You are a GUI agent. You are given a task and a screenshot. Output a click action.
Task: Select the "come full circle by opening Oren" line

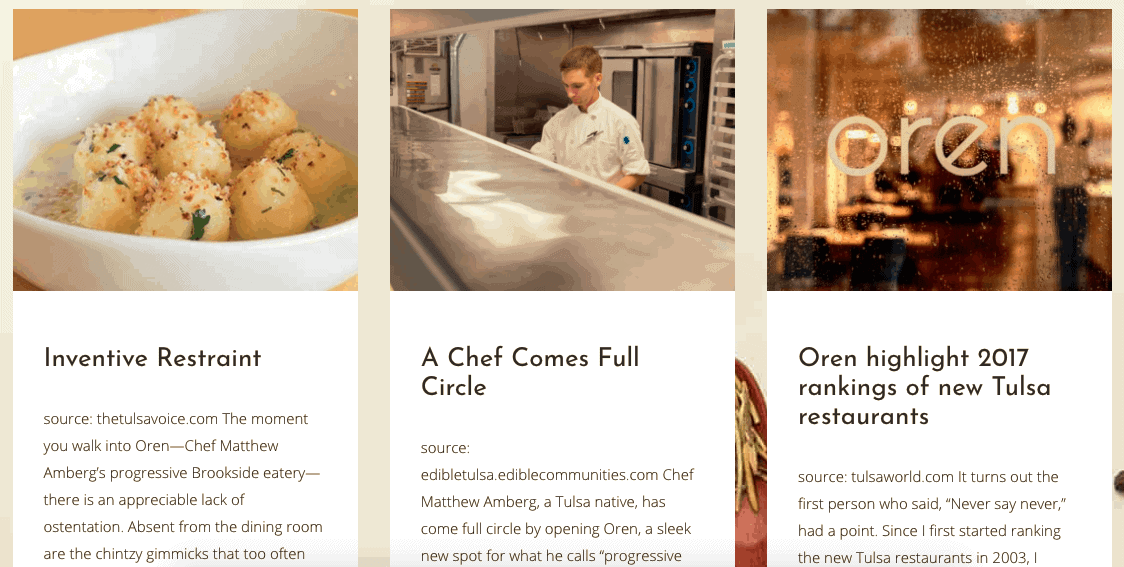coord(556,529)
